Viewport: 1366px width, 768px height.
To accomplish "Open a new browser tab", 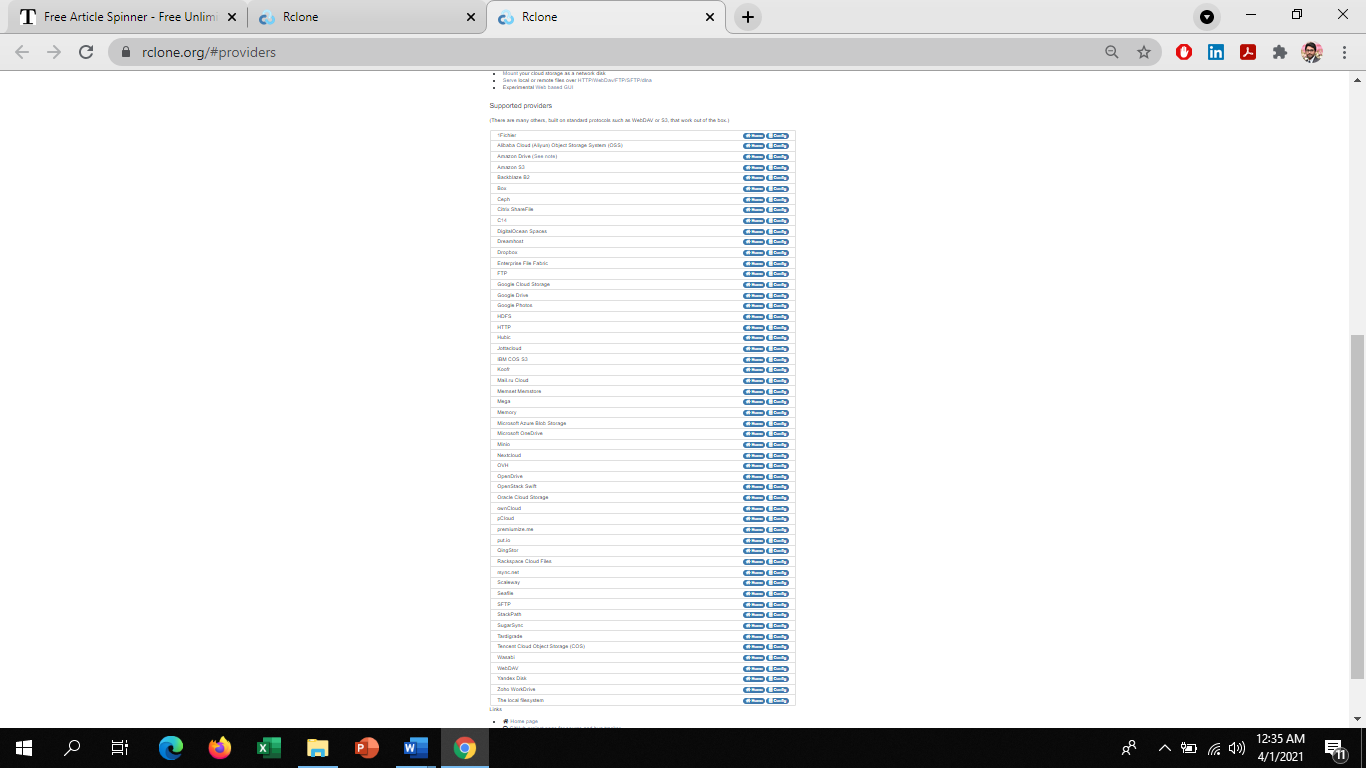I will click(x=748, y=17).
